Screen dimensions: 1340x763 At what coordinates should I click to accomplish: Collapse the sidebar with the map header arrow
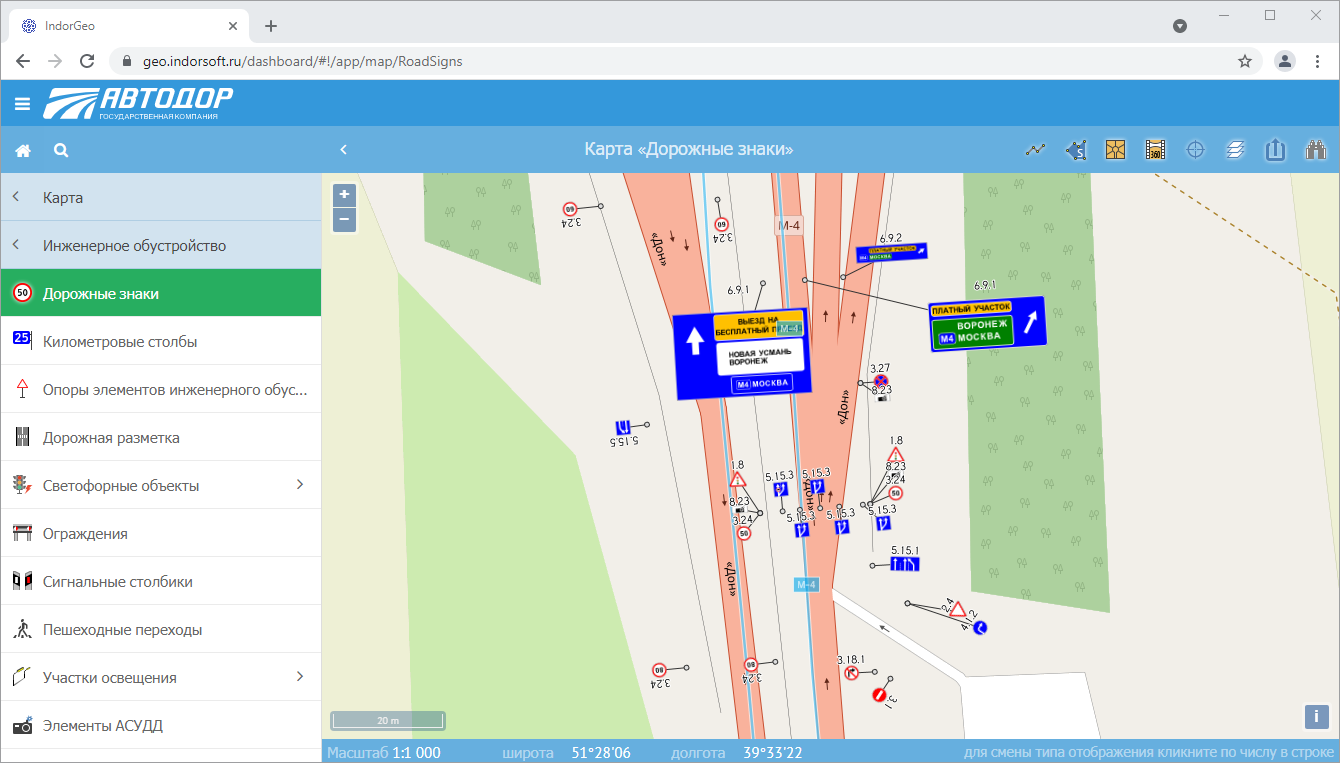343,150
